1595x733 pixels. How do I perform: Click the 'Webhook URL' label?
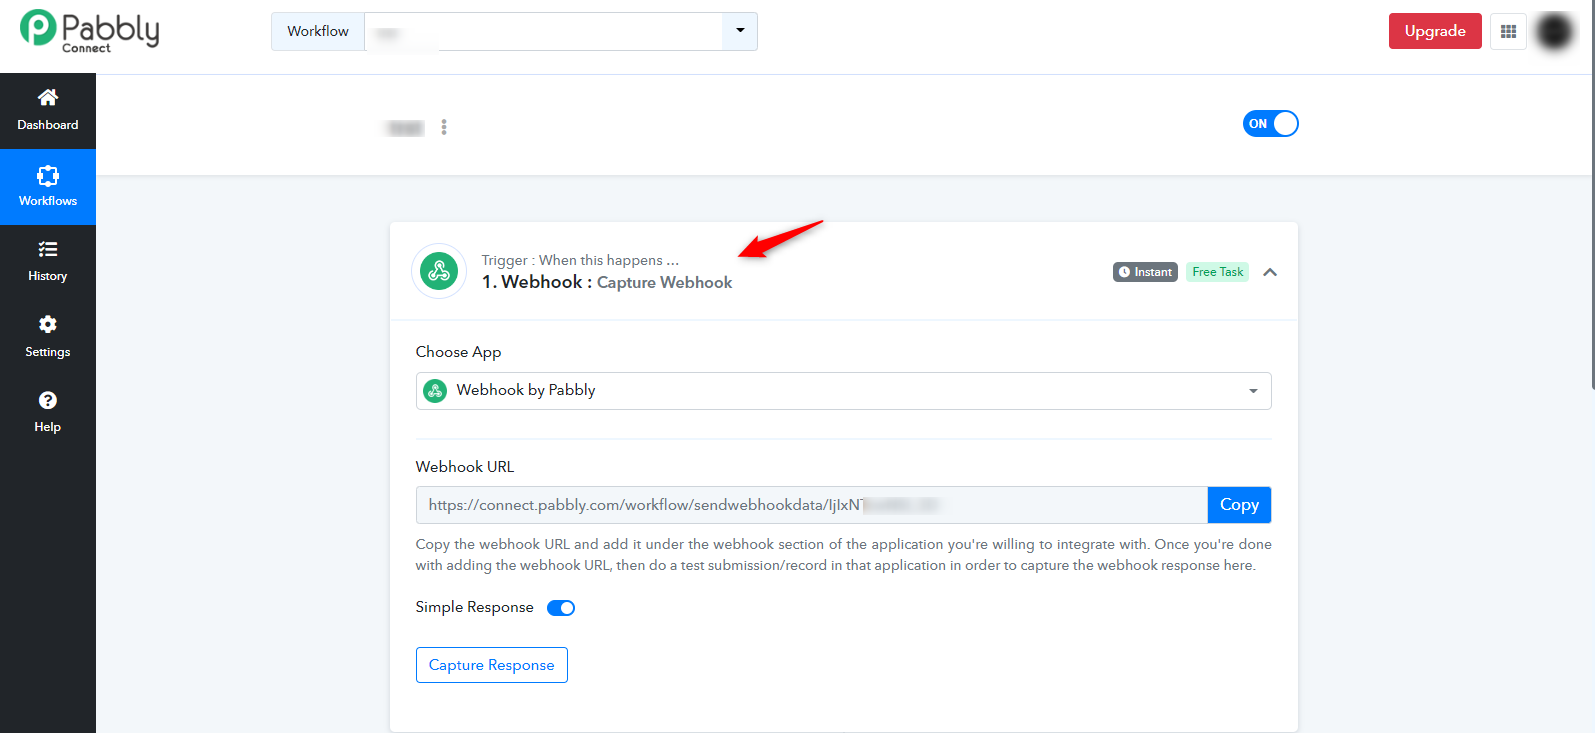click(x=465, y=467)
